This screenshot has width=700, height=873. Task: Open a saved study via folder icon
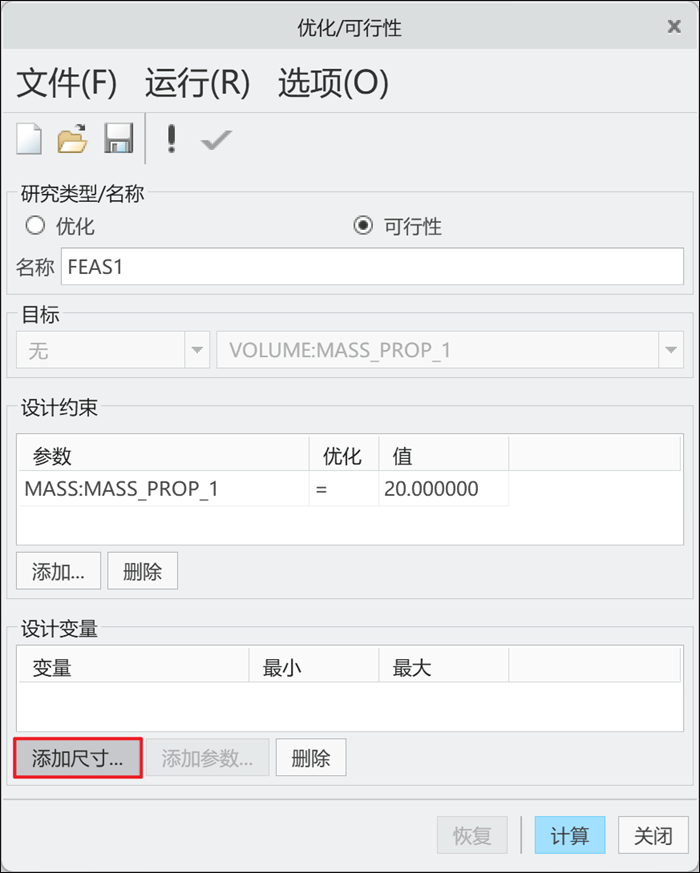pyautogui.click(x=72, y=139)
